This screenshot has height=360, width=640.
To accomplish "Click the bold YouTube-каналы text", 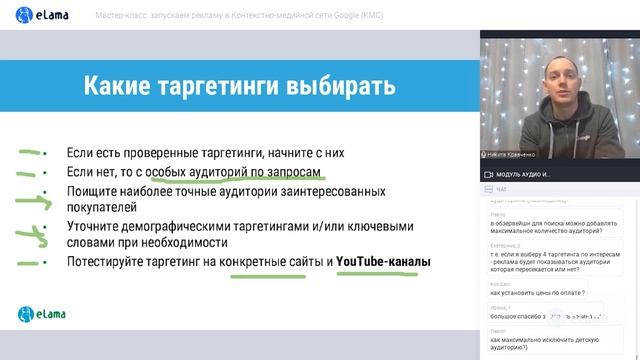I will point(383,262).
